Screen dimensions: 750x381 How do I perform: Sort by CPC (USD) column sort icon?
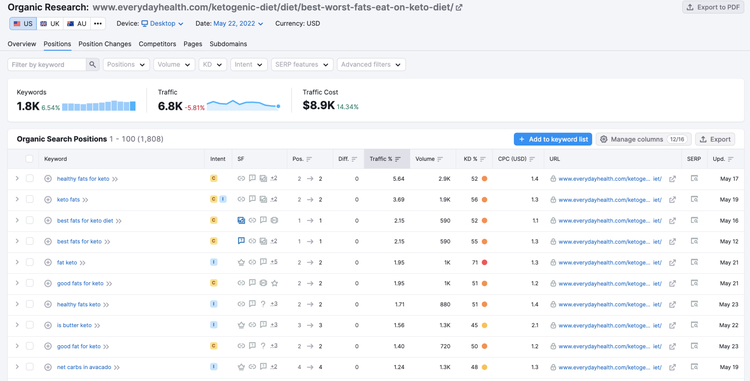point(532,159)
